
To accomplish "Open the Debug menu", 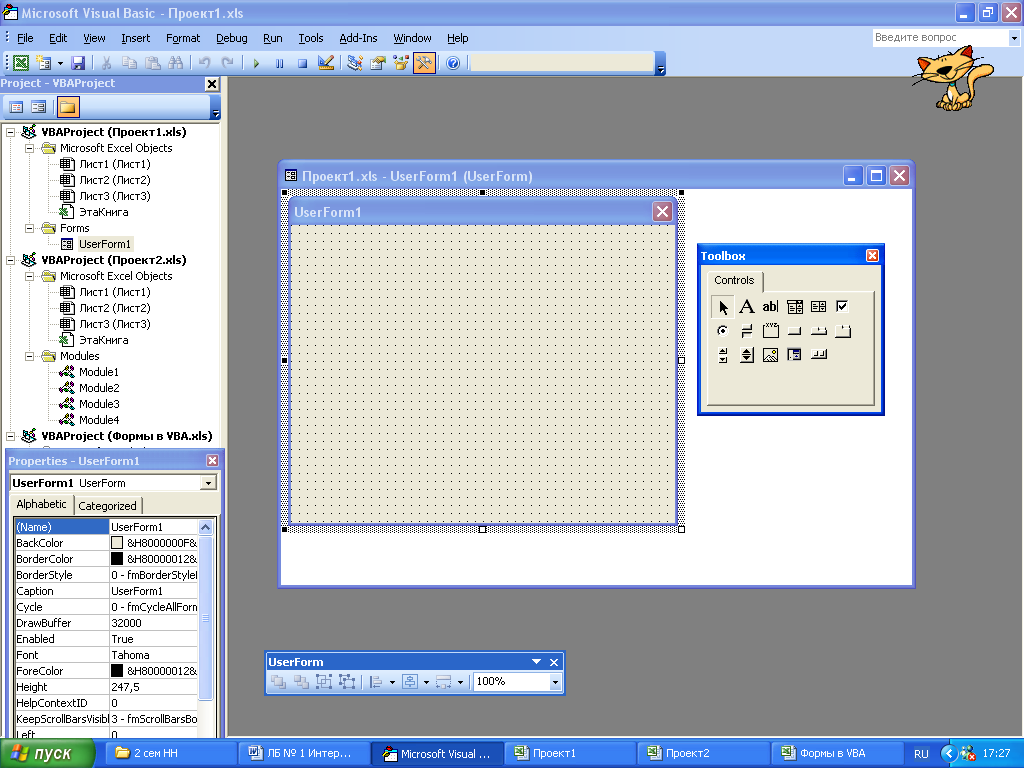I will click(232, 38).
